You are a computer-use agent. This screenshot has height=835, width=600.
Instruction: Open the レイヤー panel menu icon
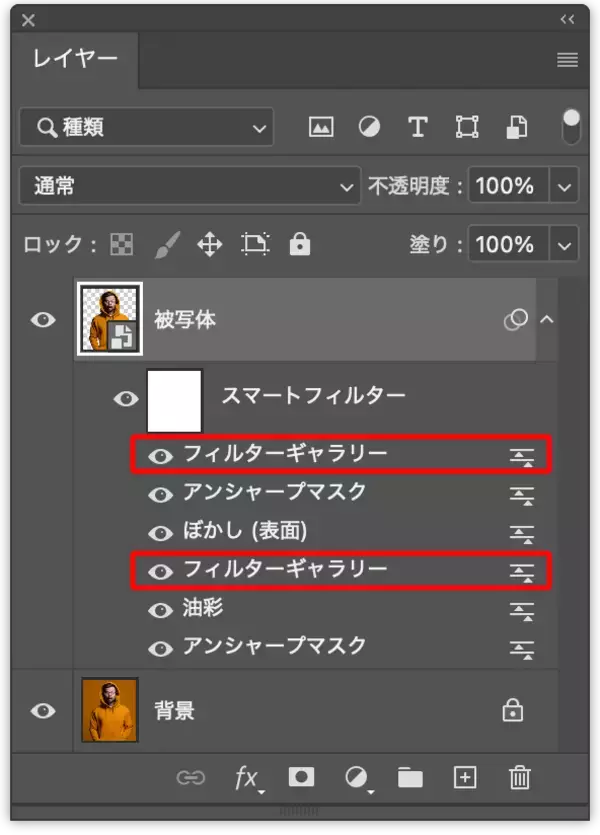pos(568,60)
